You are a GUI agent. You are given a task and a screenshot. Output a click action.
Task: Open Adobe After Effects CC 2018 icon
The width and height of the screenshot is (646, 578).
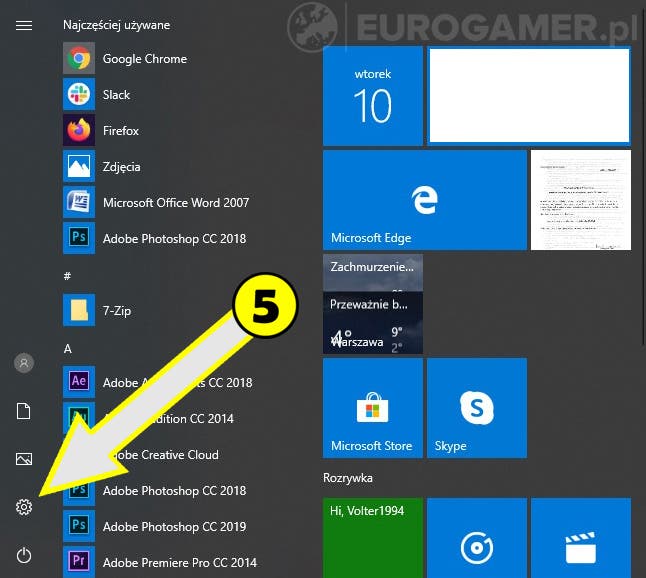tap(79, 382)
